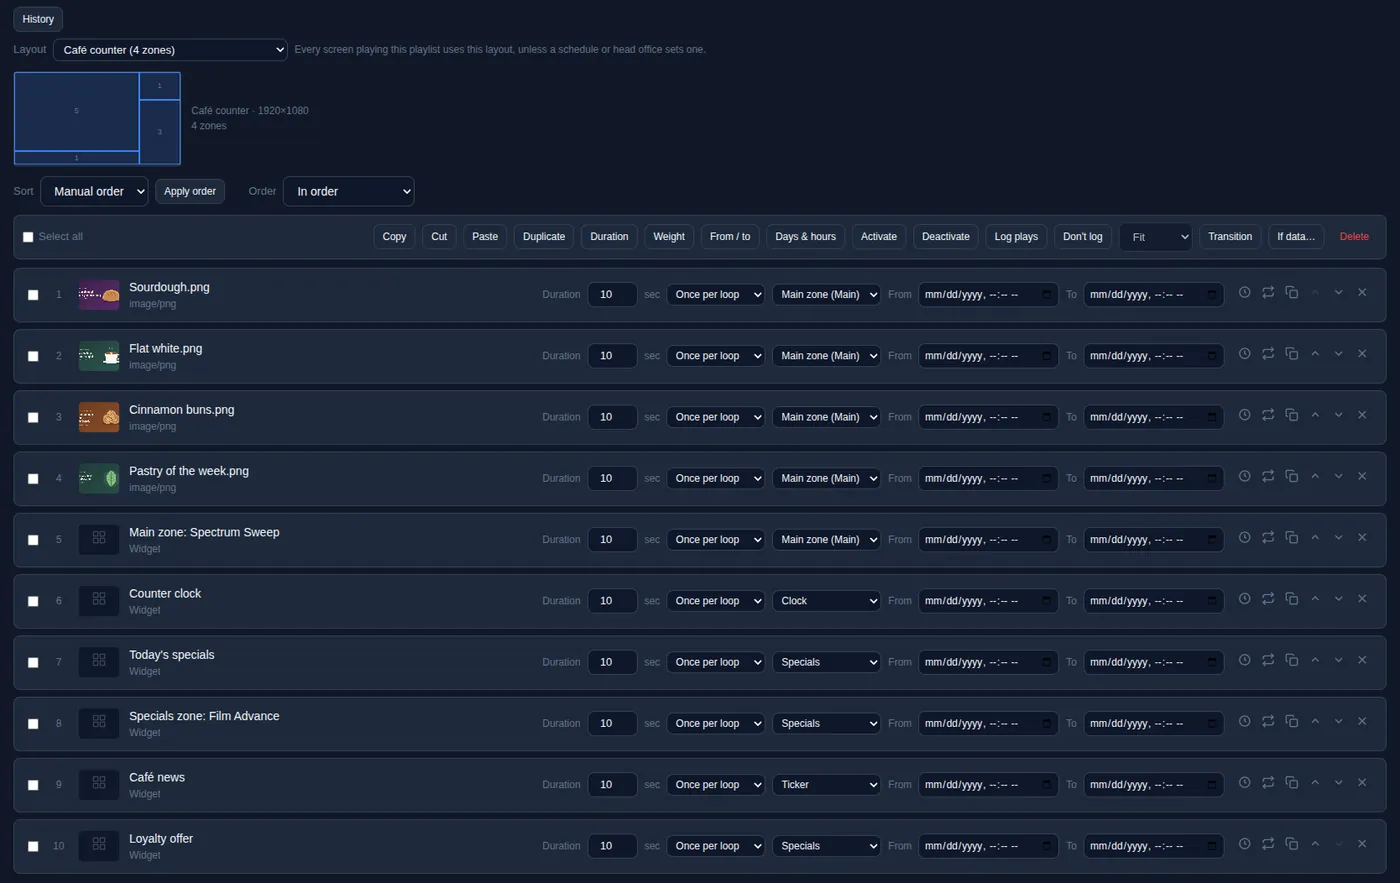Click the repeat icon on Counter clock row

click(x=1268, y=598)
